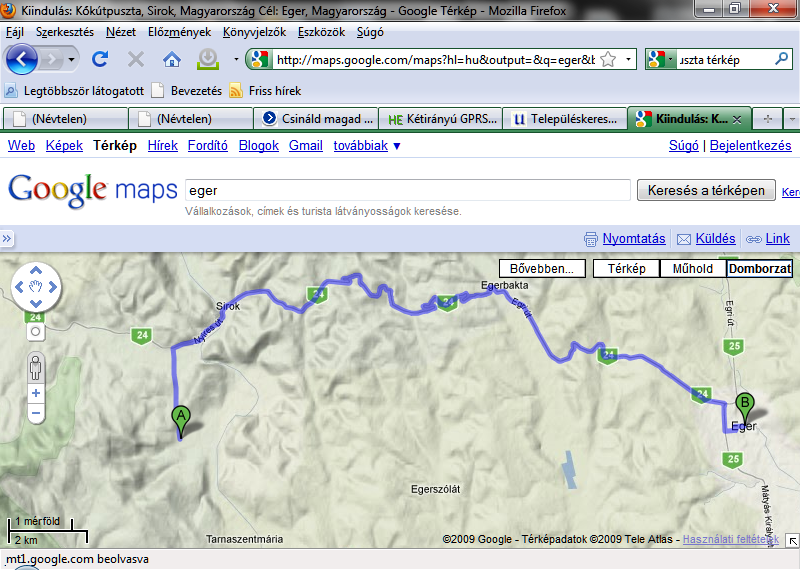This screenshot has height=570, width=800.
Task: Click the Képek link
Action: point(64,145)
